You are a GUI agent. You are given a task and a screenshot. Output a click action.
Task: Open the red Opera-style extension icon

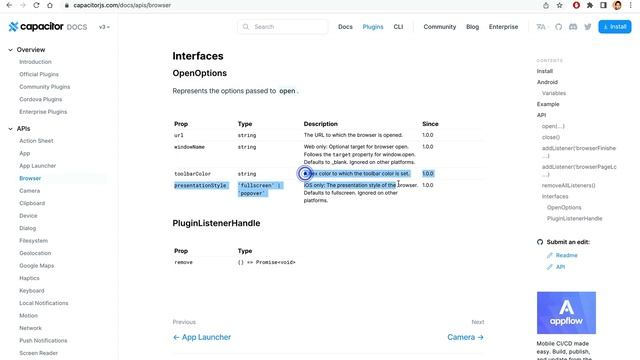(576, 5)
